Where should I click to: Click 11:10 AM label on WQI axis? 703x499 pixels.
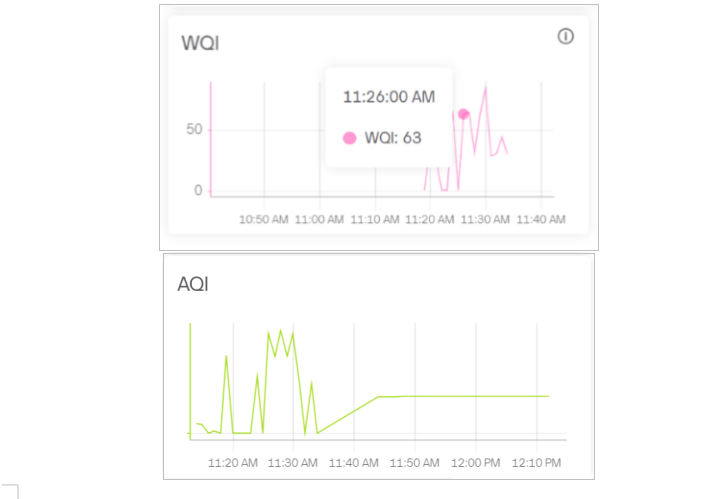coord(376,219)
